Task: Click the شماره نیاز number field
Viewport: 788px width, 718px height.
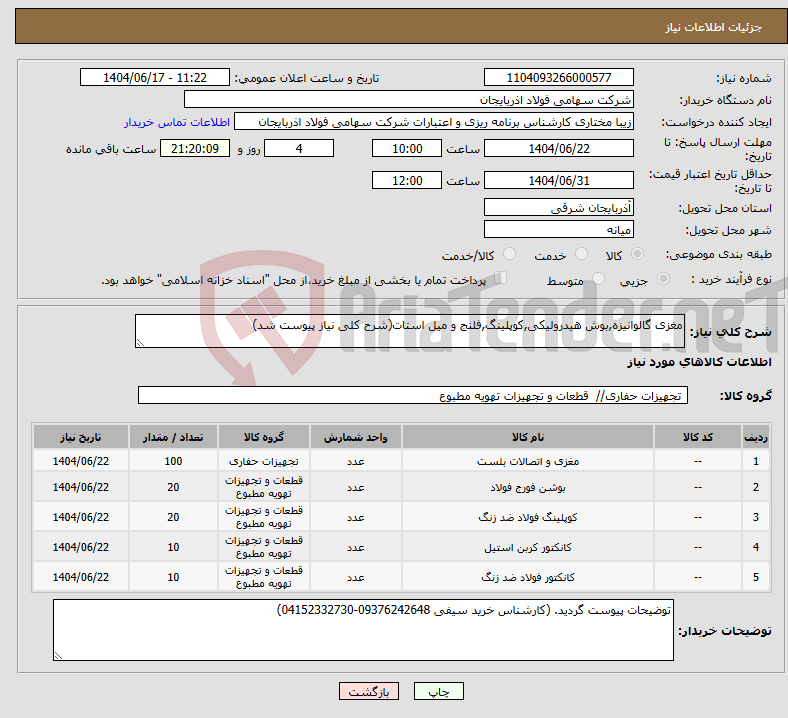Action: [x=559, y=78]
